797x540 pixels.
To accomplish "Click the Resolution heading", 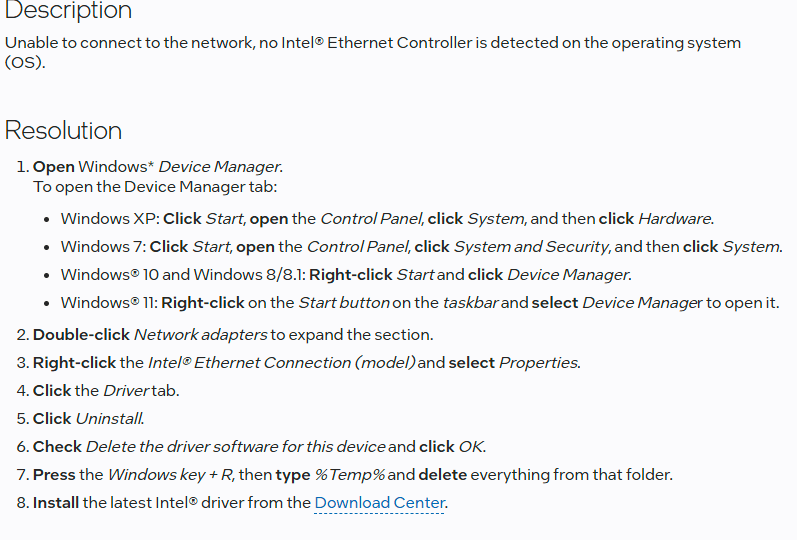I will coord(64,130).
